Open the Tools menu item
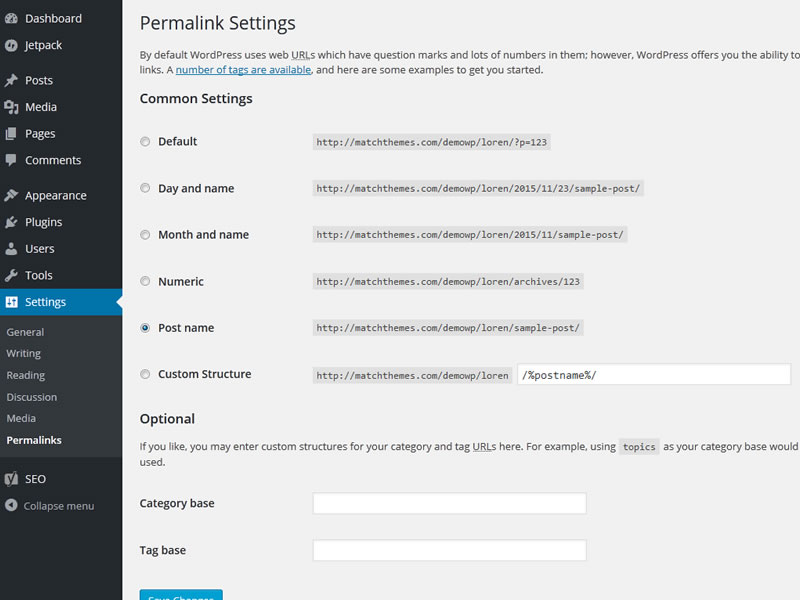 [39, 275]
